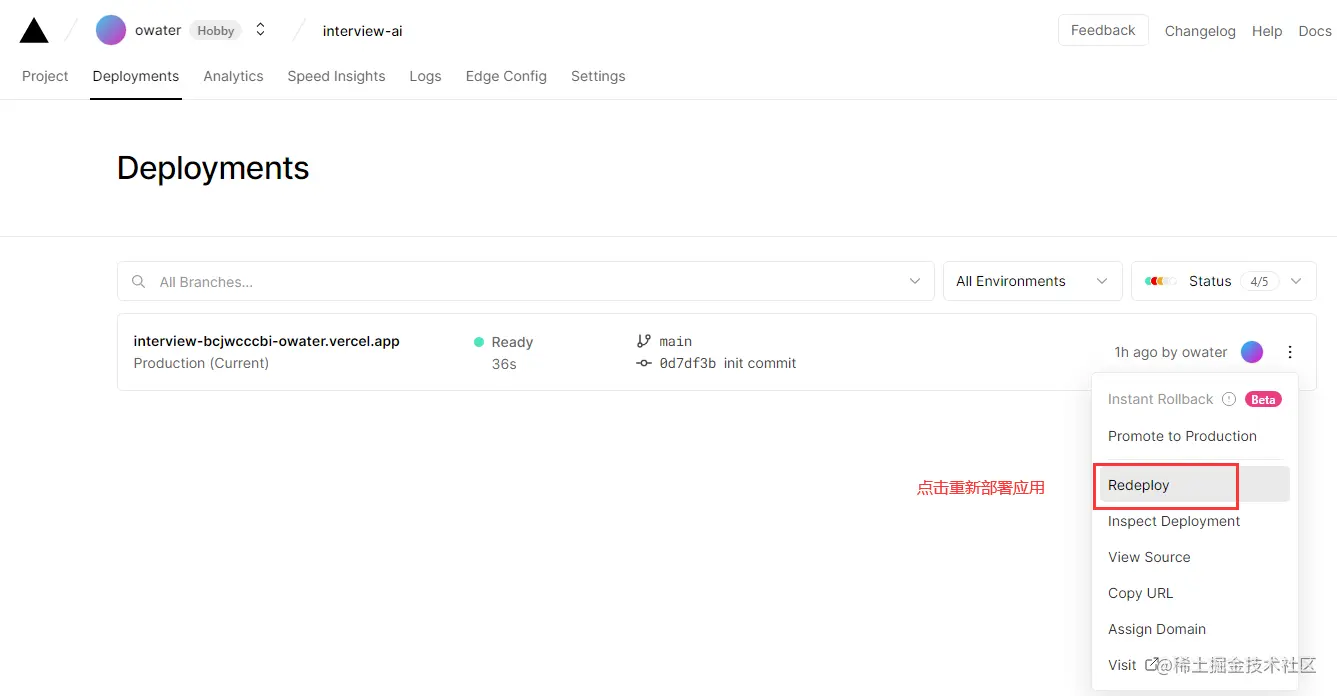Image resolution: width=1337 pixels, height=696 pixels.
Task: Click the commit icon beside 0d7df3b
Action: point(644,363)
